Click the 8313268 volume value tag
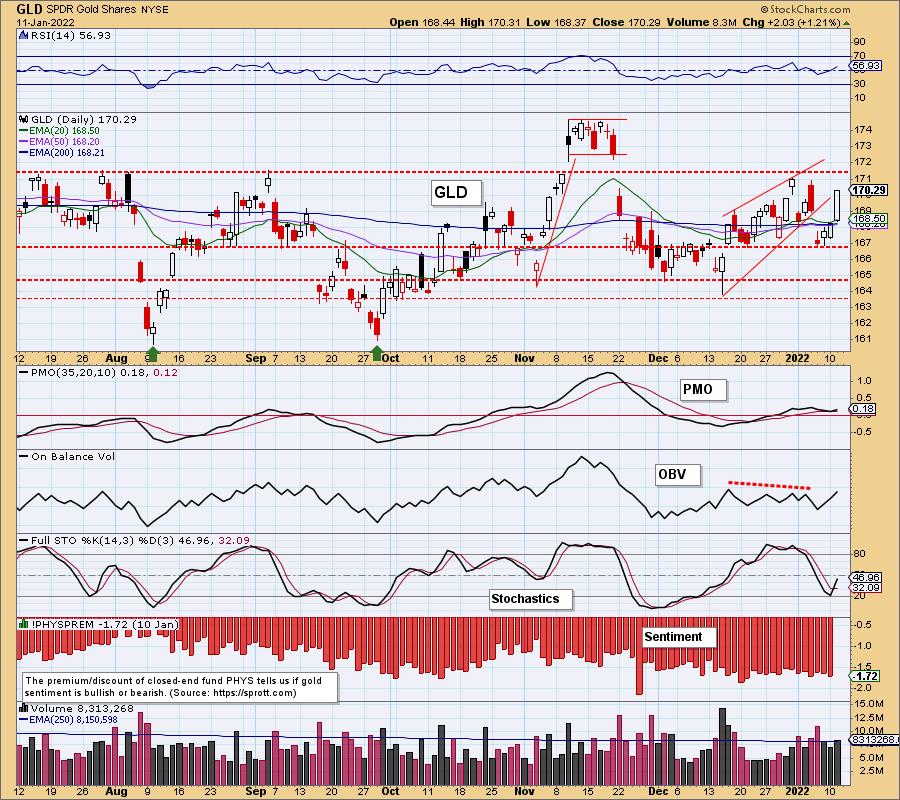The image size is (900, 800). point(872,740)
